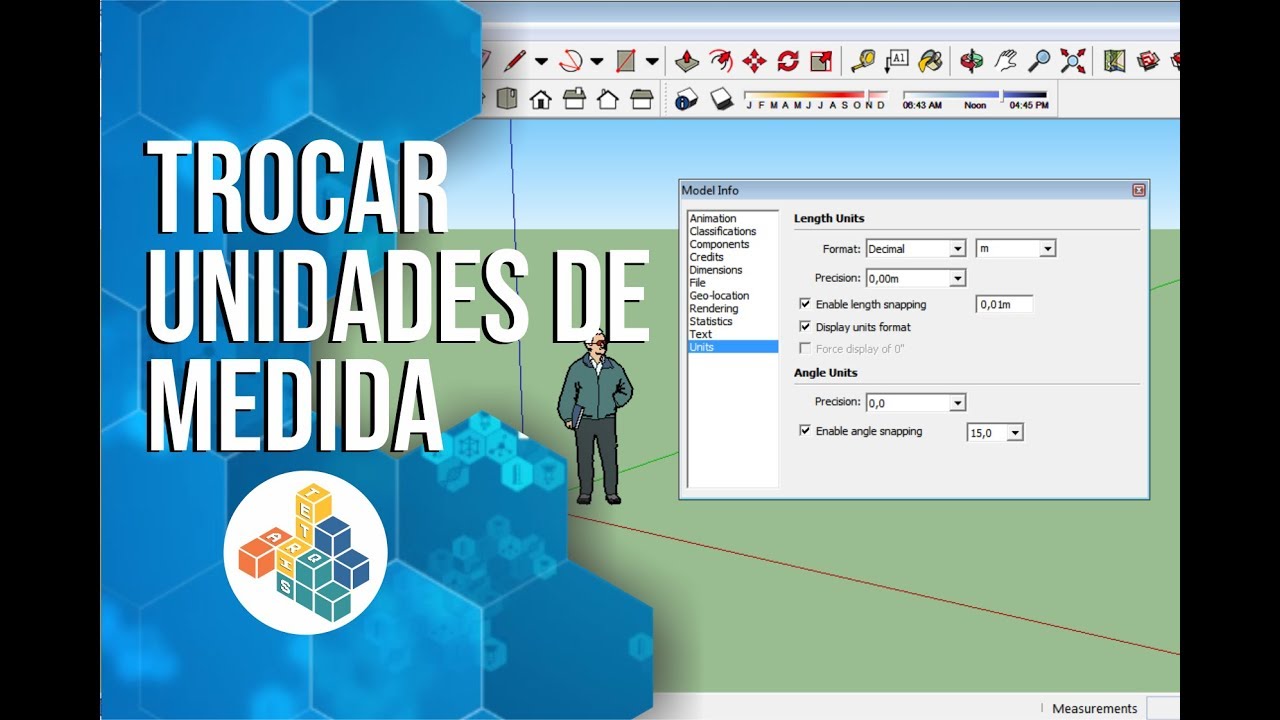Image resolution: width=1280 pixels, height=720 pixels.
Task: Open the Format Decimal dropdown
Action: [916, 248]
